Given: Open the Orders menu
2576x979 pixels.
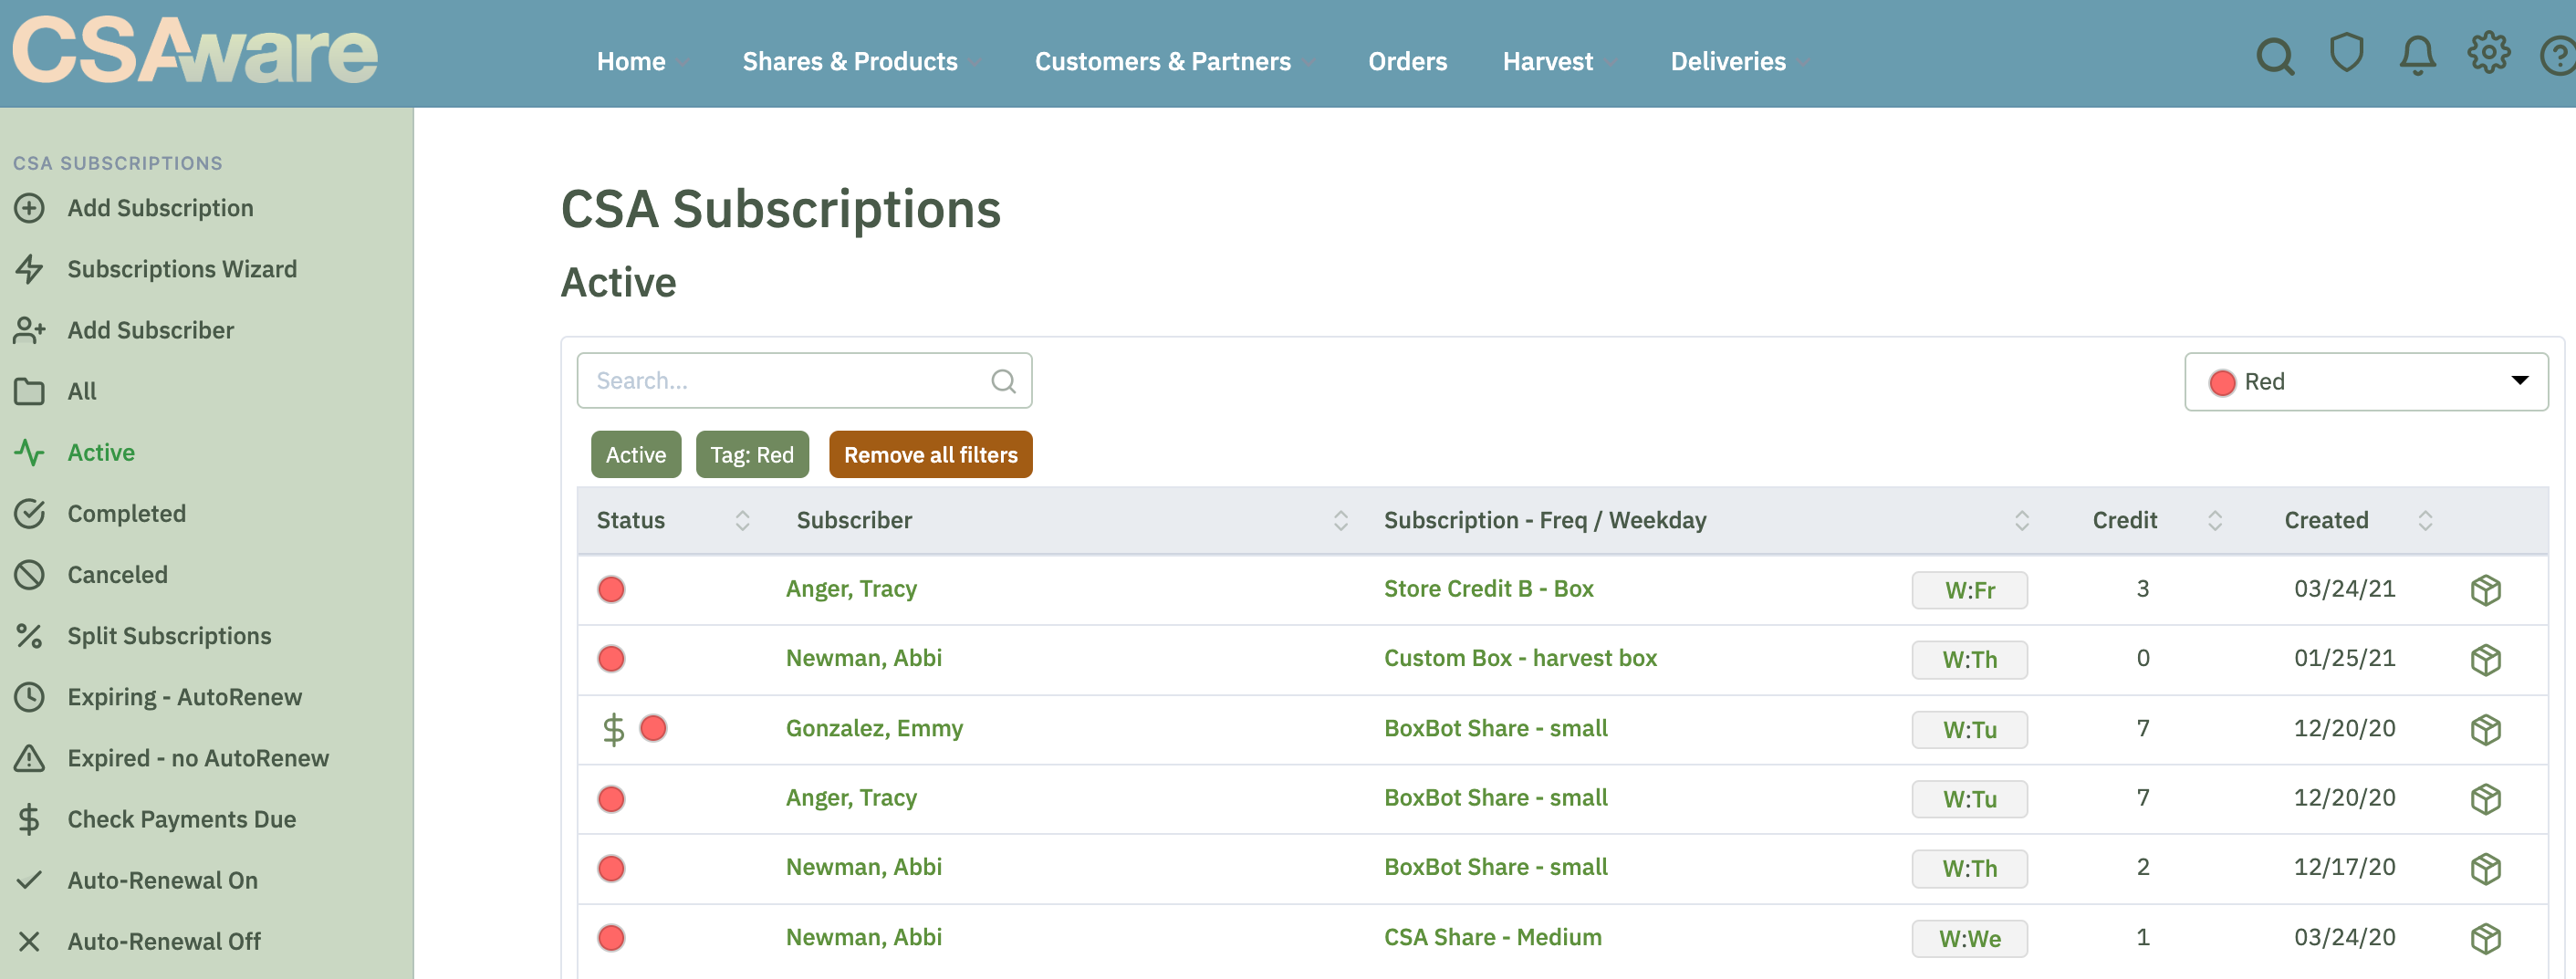Looking at the screenshot, I should pos(1407,61).
